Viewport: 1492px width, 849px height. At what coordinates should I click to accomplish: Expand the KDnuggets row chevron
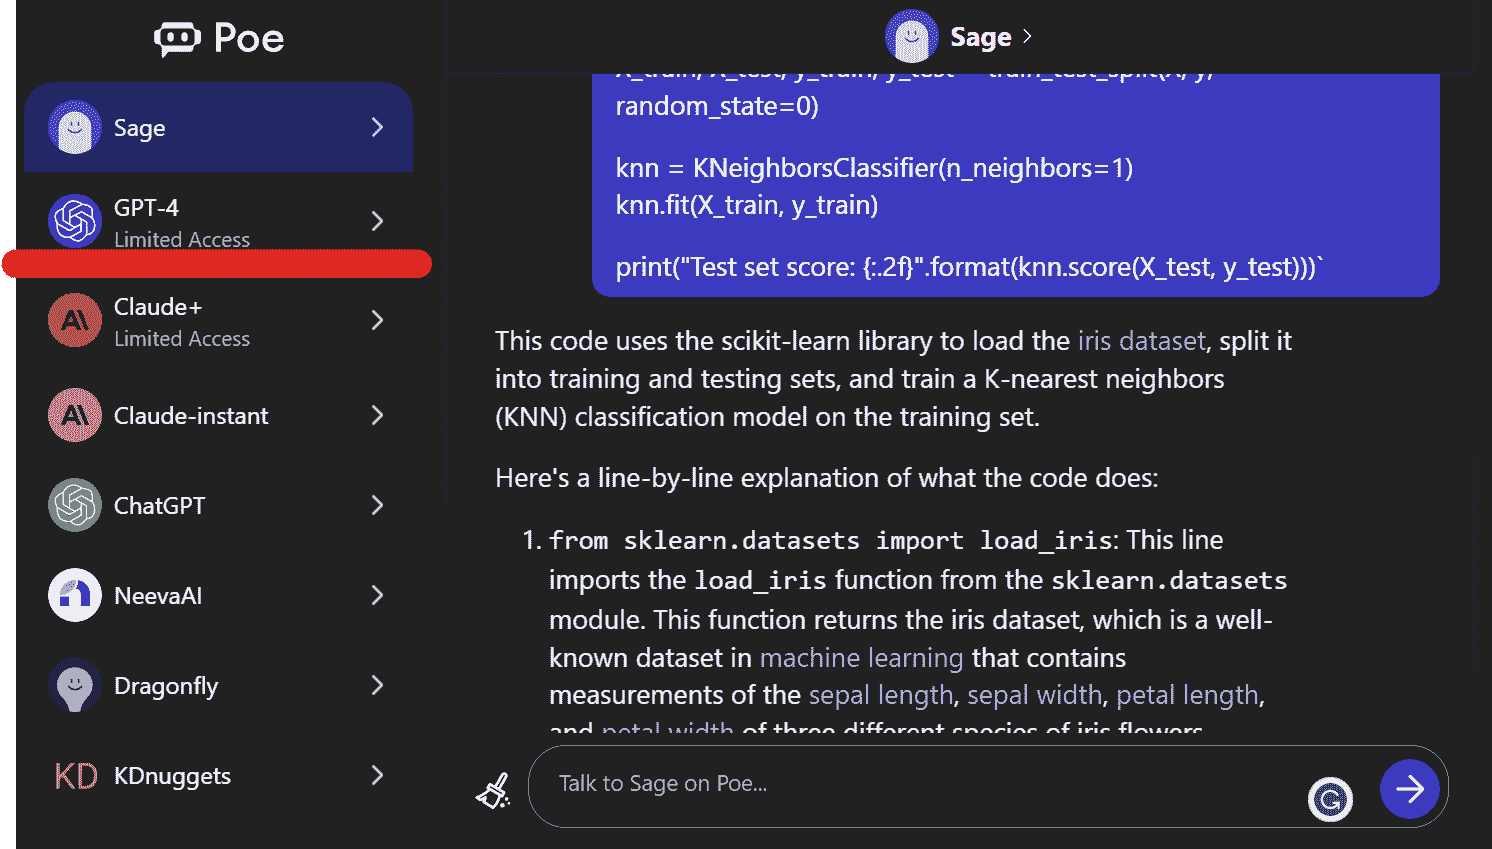point(377,775)
